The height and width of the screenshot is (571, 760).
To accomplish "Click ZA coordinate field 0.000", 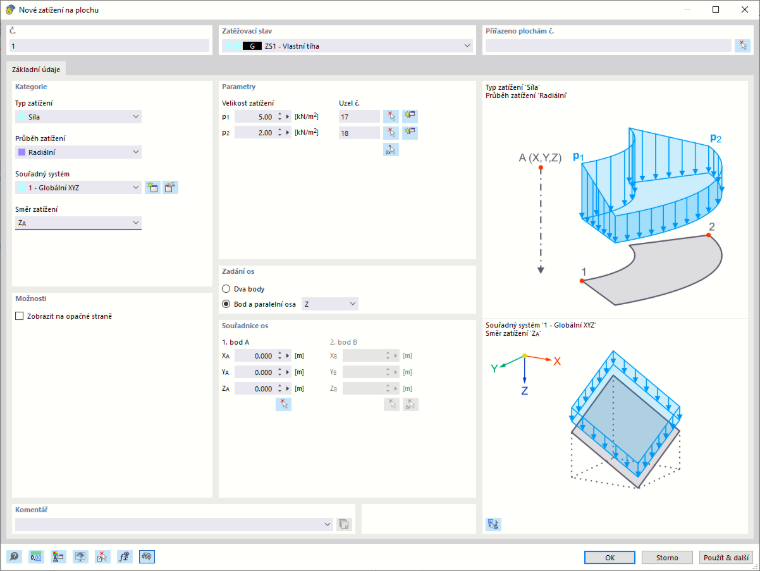I will 255,389.
